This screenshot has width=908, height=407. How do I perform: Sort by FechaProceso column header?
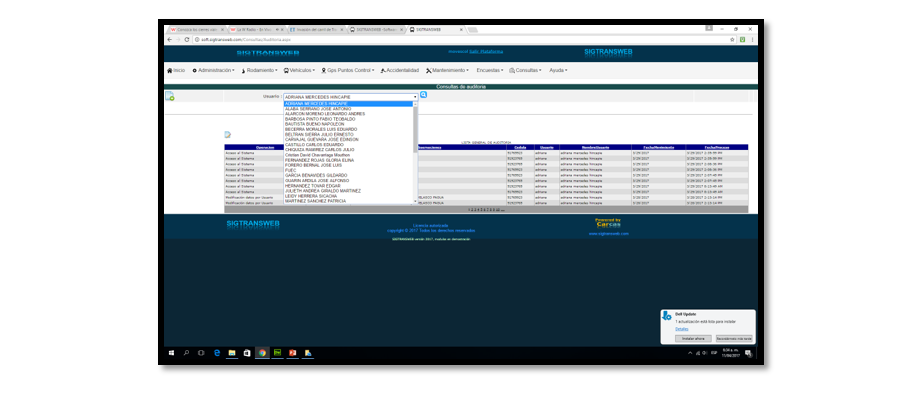click(717, 147)
